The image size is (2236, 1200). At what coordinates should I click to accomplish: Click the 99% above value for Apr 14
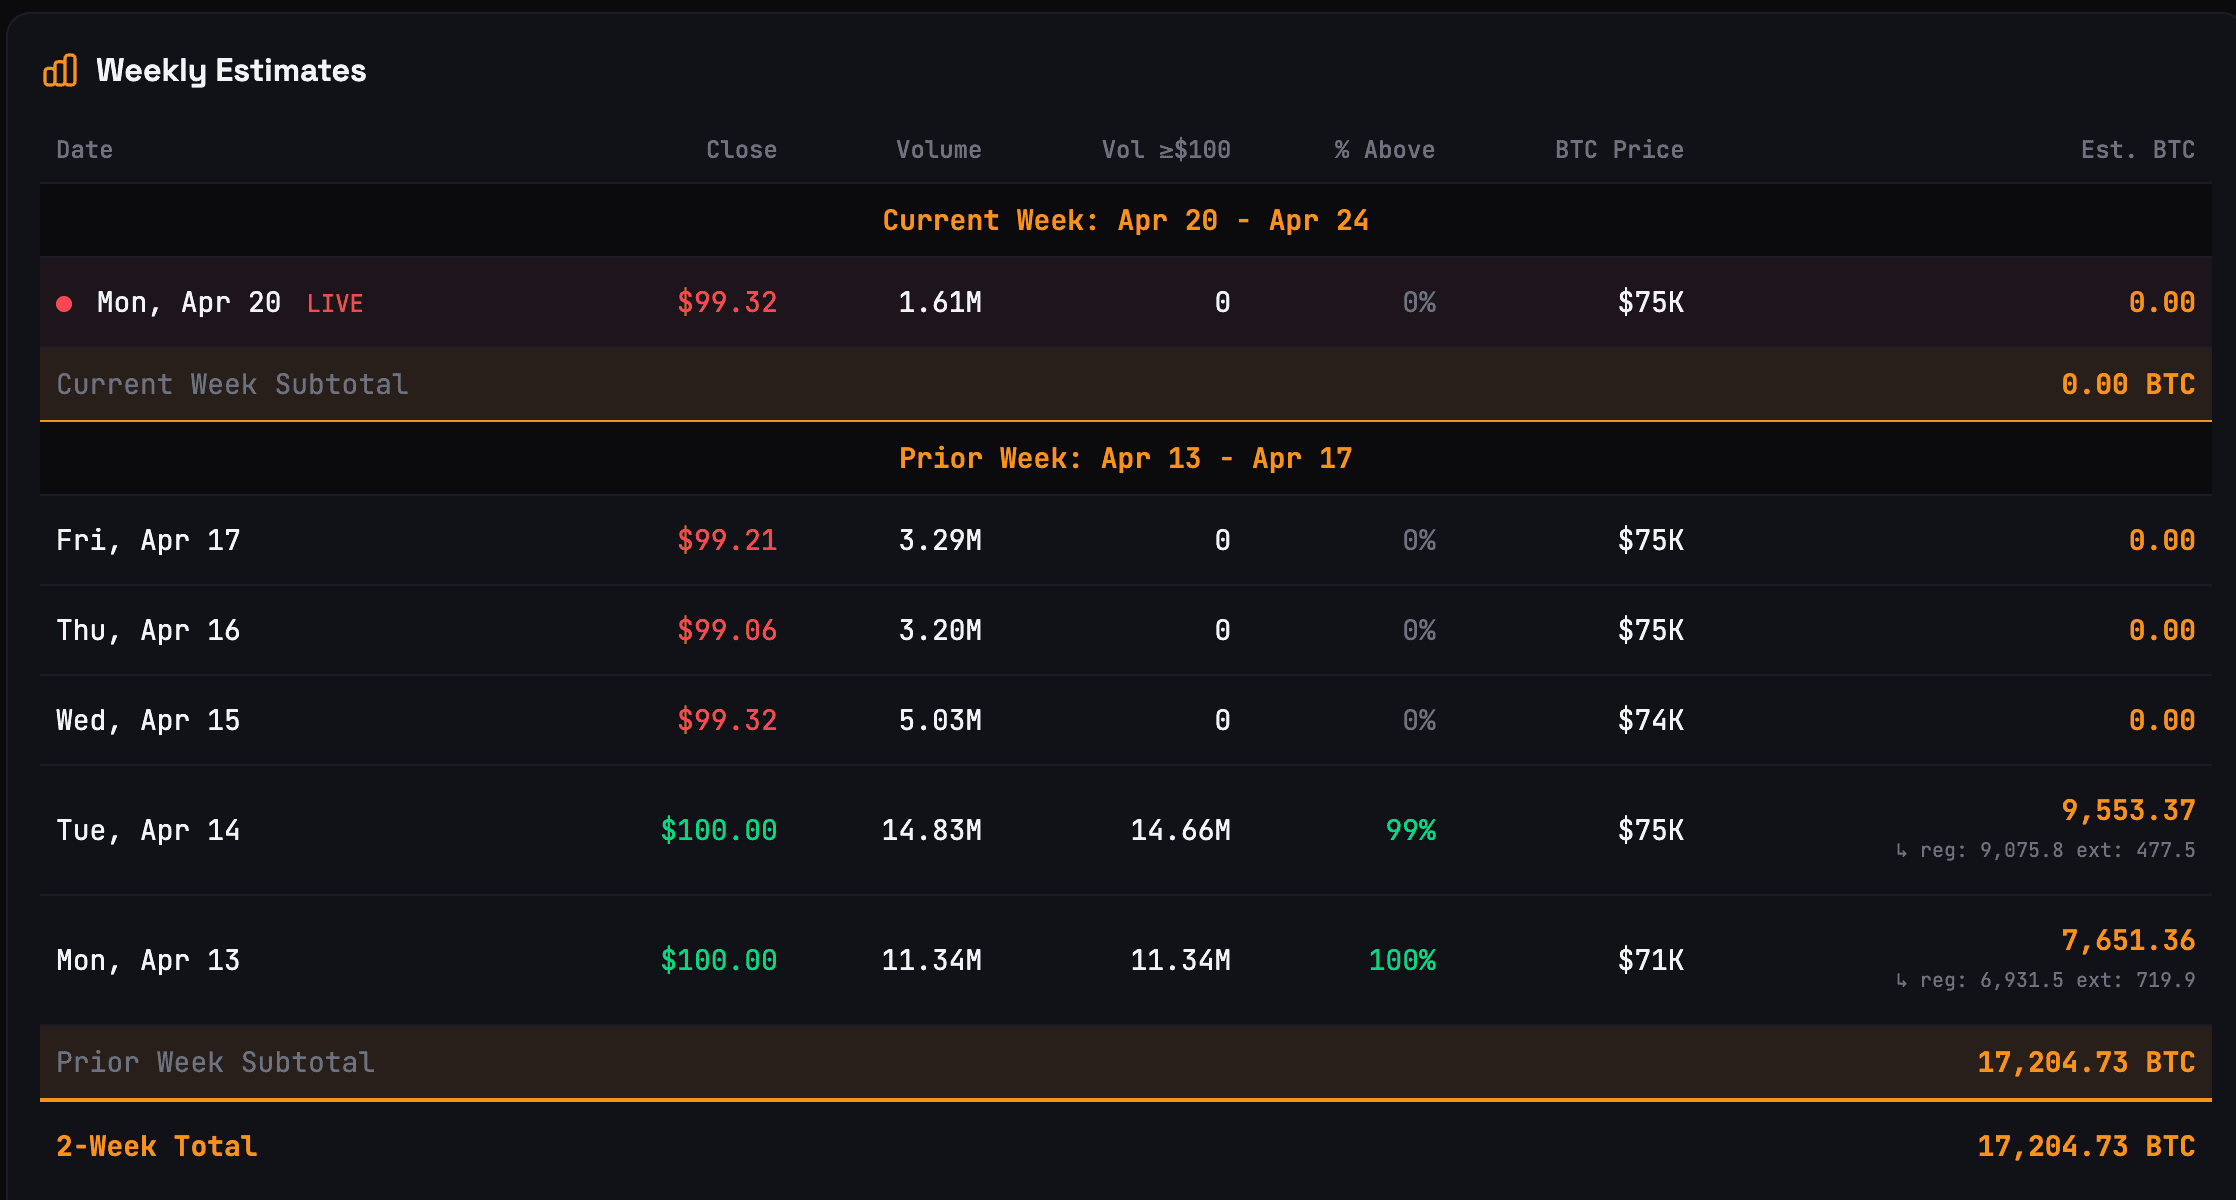tap(1410, 830)
